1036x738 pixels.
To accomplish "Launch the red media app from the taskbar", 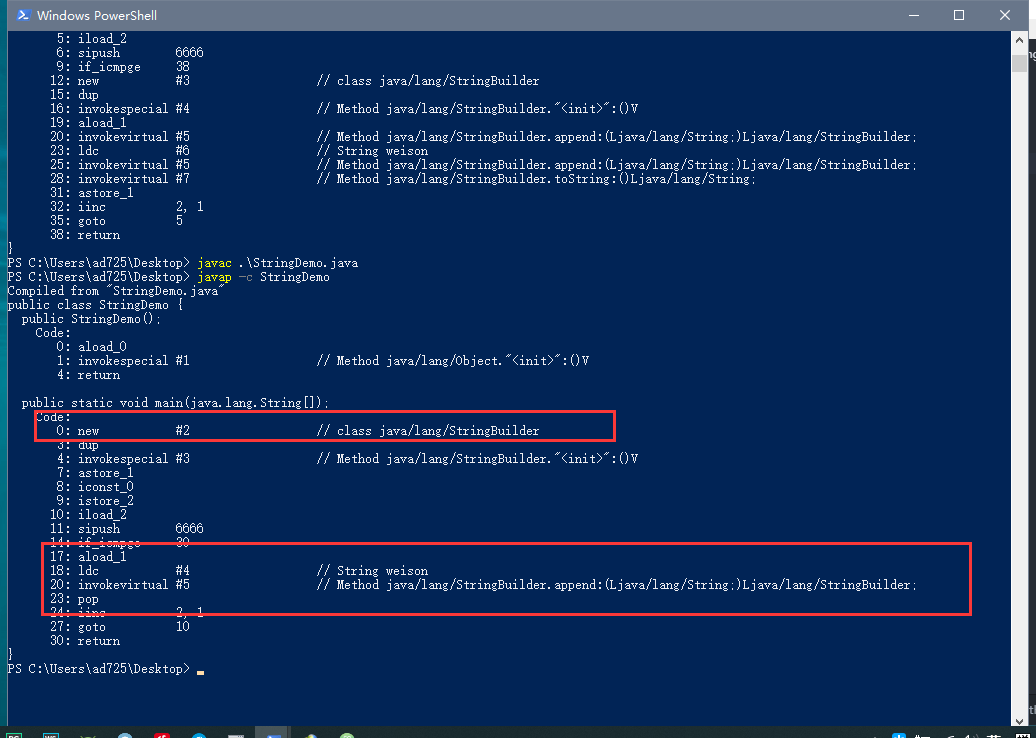I will click(x=162, y=734).
